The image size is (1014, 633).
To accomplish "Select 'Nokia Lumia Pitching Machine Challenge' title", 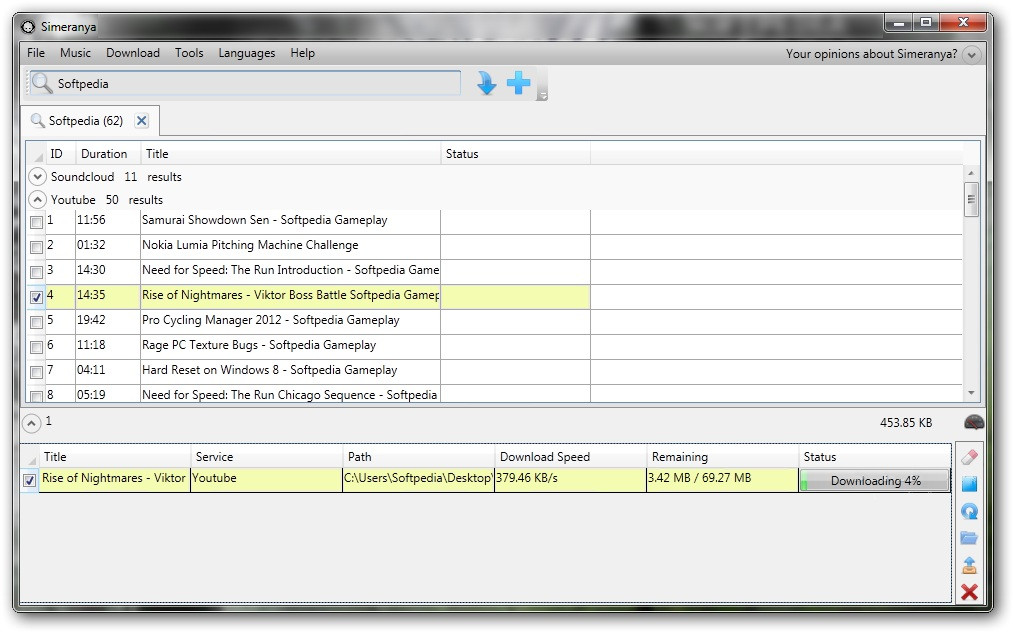I will pos(250,245).
